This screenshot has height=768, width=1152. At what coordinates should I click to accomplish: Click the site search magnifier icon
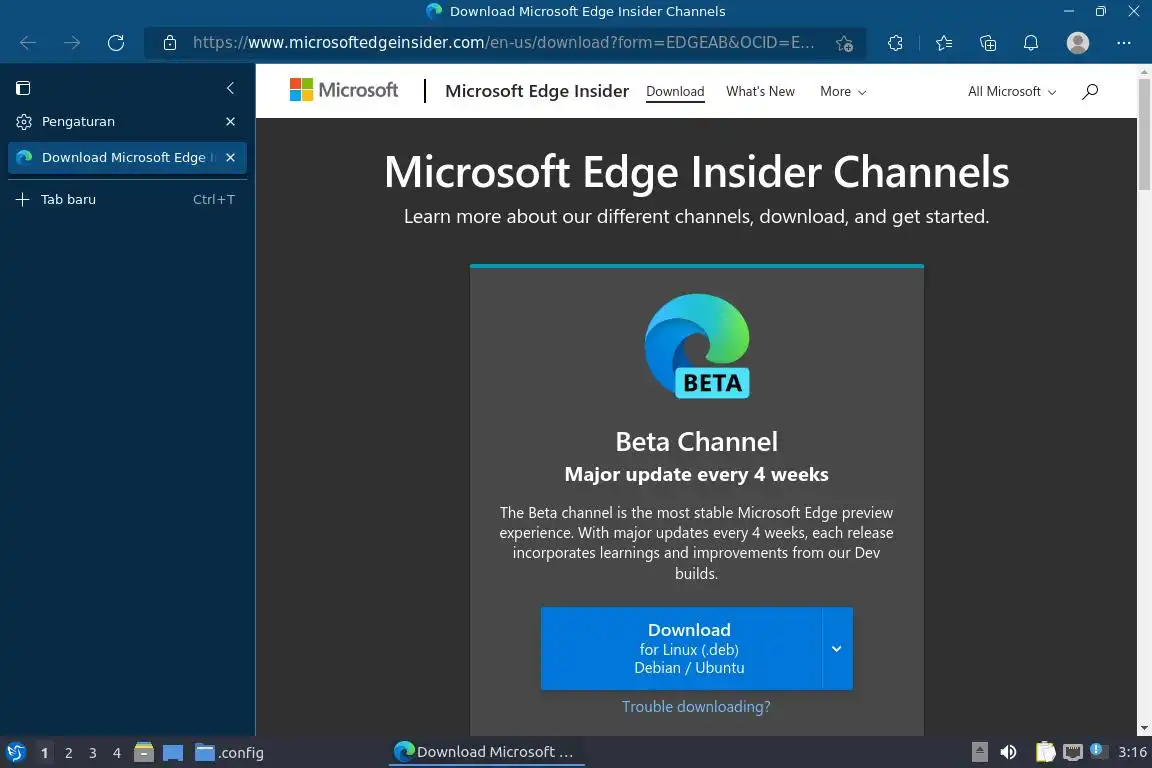click(x=1090, y=91)
